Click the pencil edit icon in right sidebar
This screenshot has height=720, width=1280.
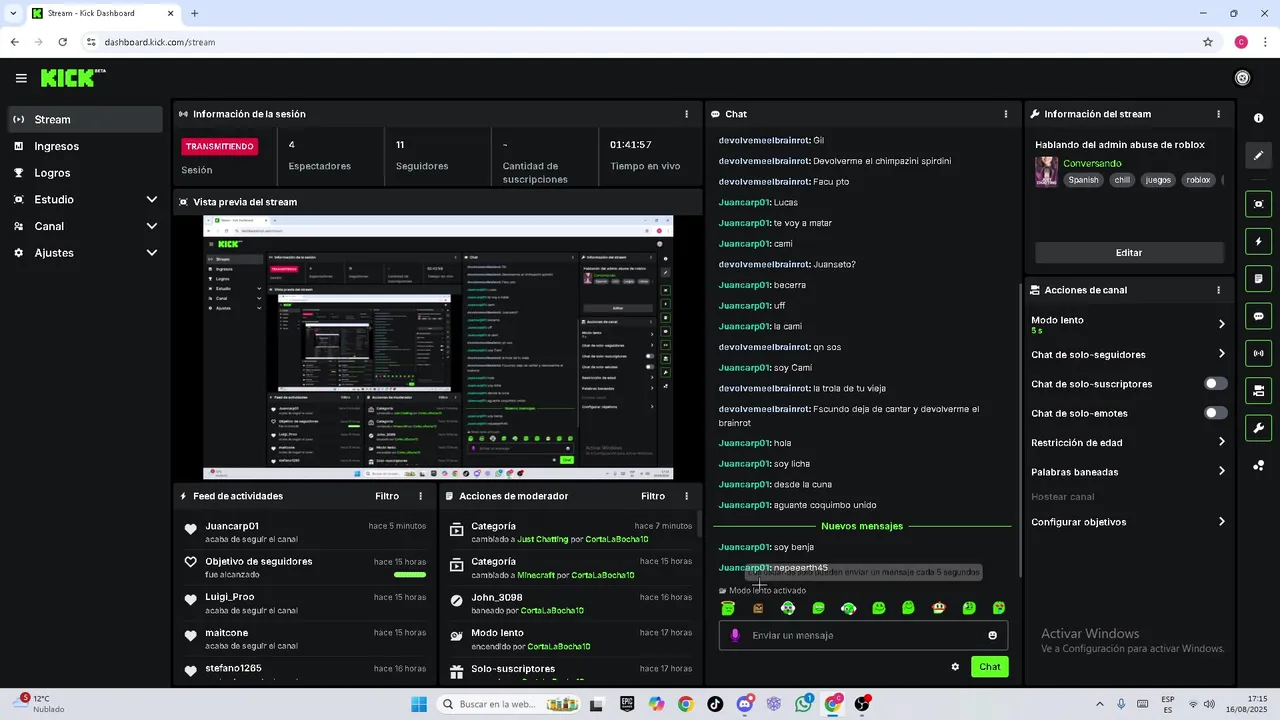[x=1258, y=155]
